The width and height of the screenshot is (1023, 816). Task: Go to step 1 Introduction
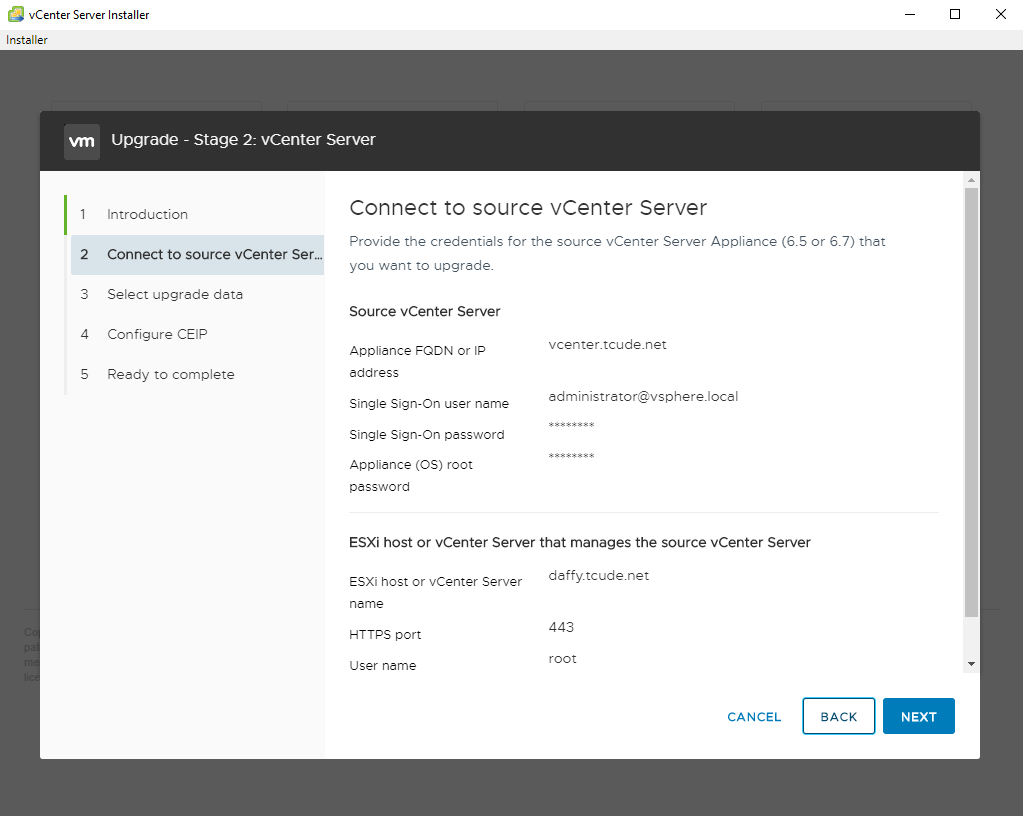click(x=147, y=215)
